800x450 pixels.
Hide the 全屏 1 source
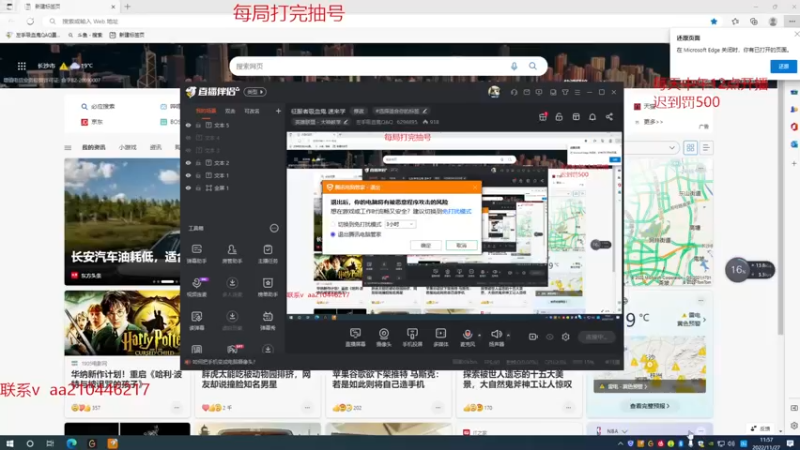(188, 188)
